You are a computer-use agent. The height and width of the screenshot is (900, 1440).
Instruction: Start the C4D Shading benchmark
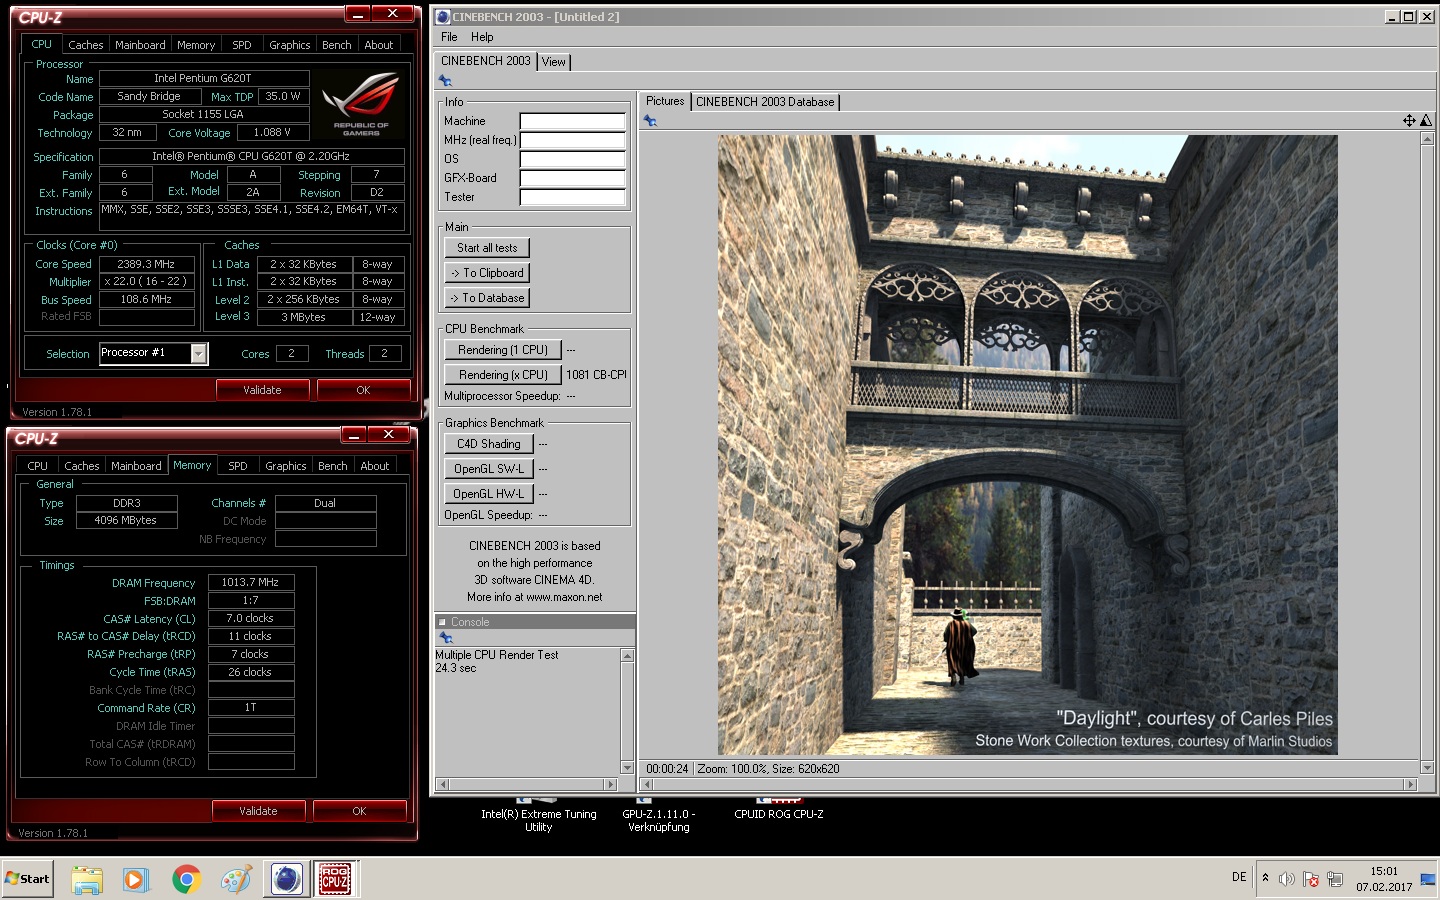(489, 444)
